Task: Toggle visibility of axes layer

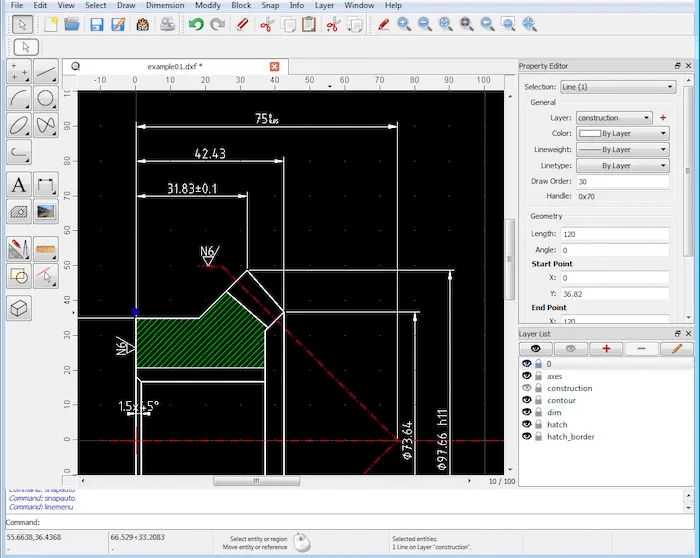Action: coord(527,376)
